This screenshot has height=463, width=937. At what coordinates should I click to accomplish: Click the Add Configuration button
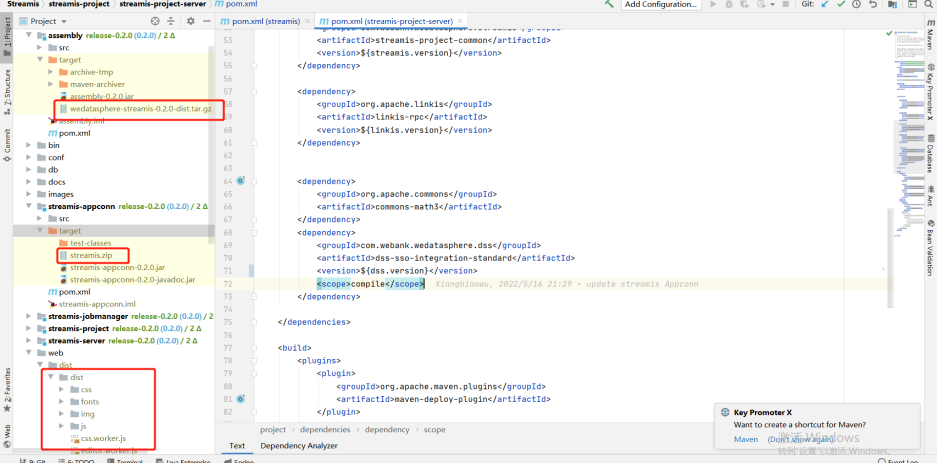point(660,5)
